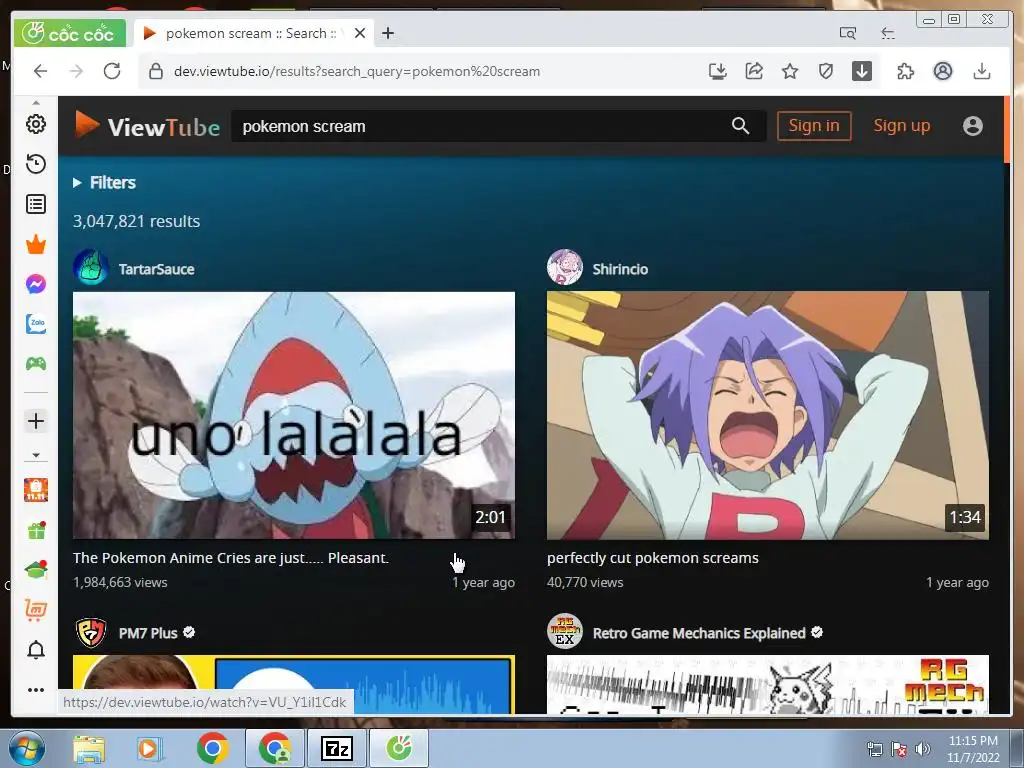This screenshot has height=768, width=1024.
Task: Click the page vertical scrollbar thumb
Action: click(1007, 130)
